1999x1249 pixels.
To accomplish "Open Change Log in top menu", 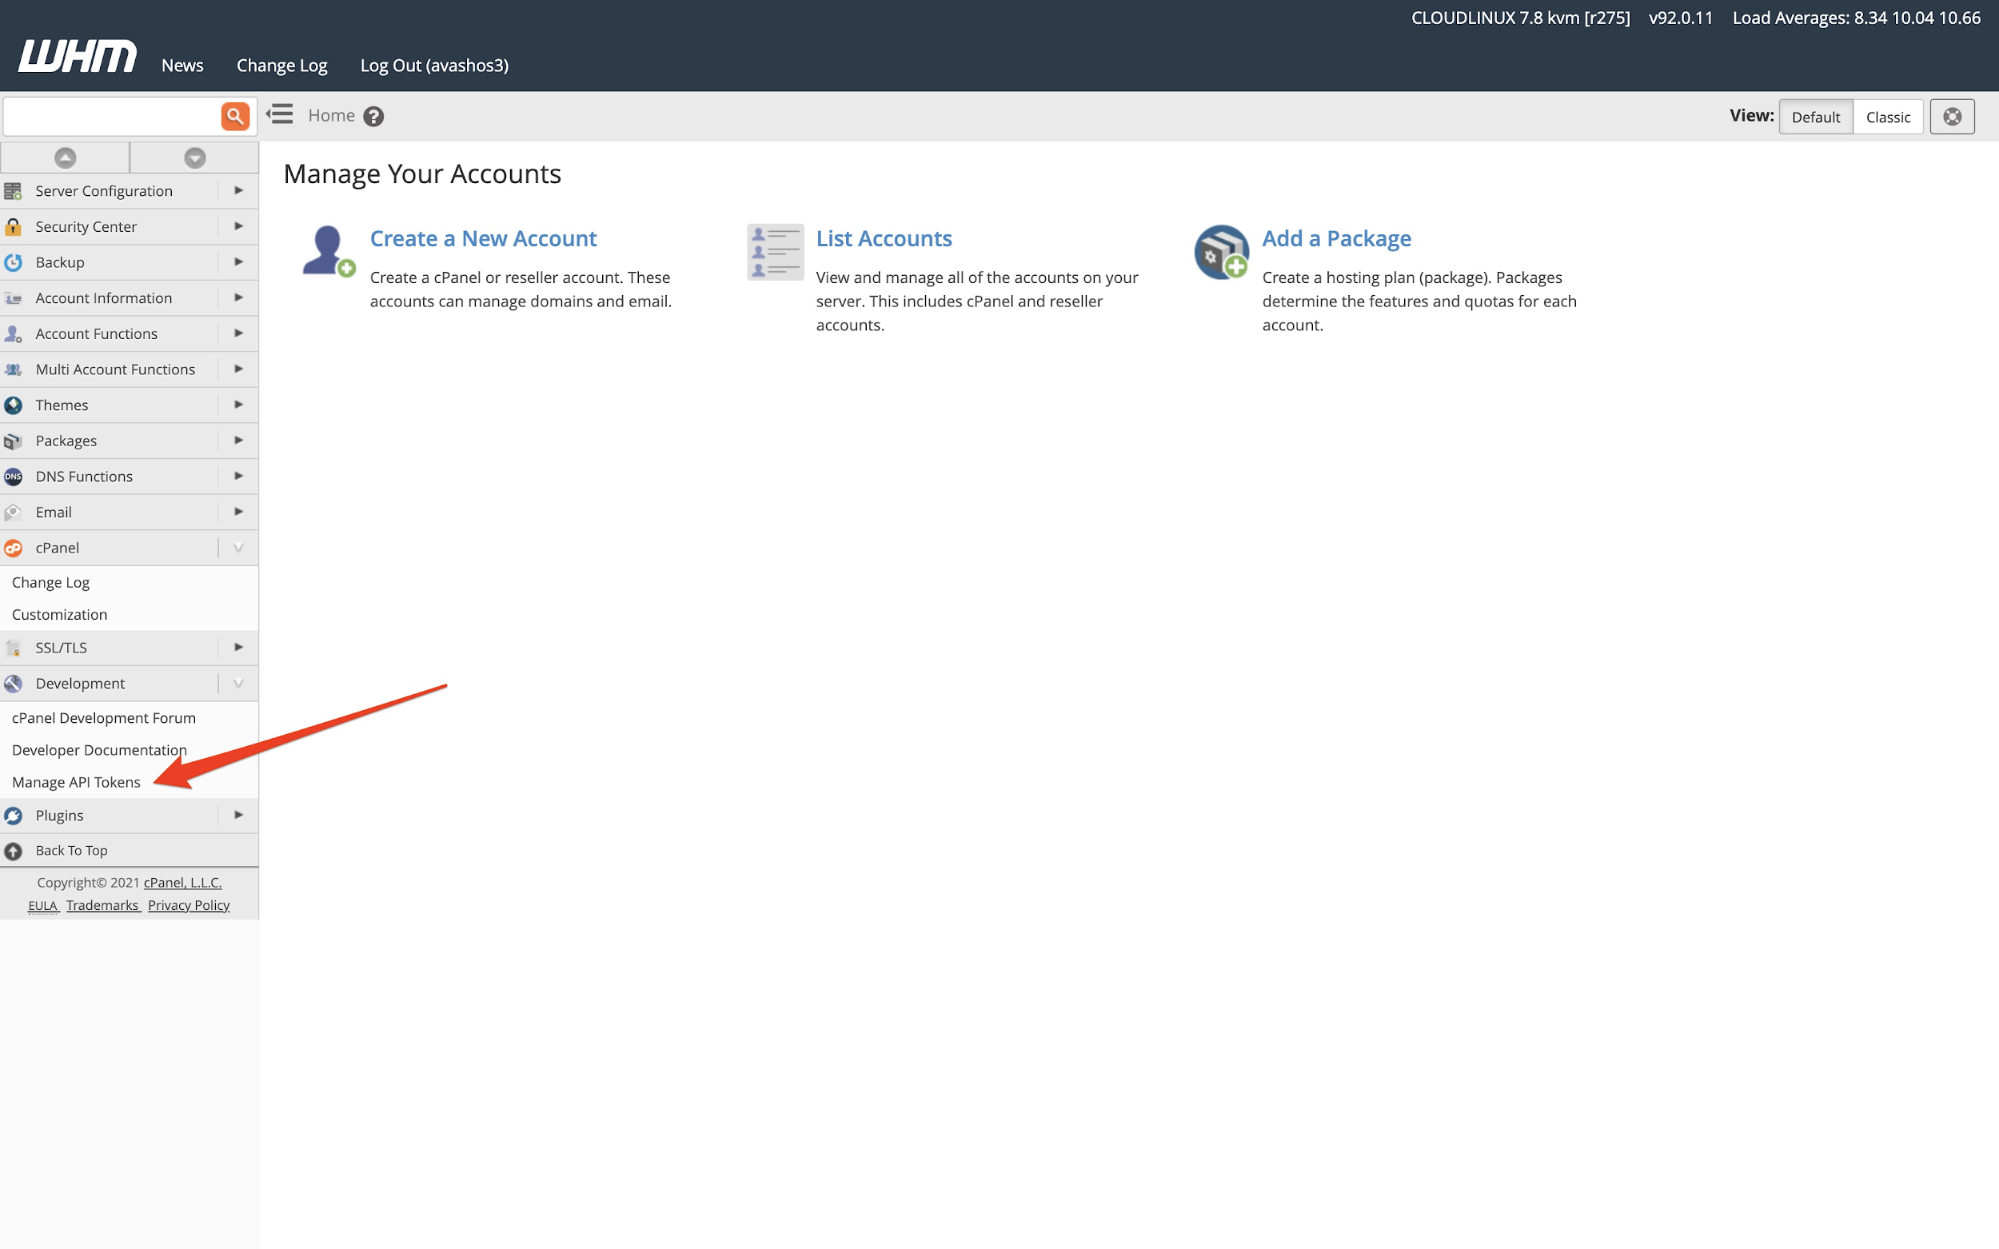I will (x=282, y=65).
